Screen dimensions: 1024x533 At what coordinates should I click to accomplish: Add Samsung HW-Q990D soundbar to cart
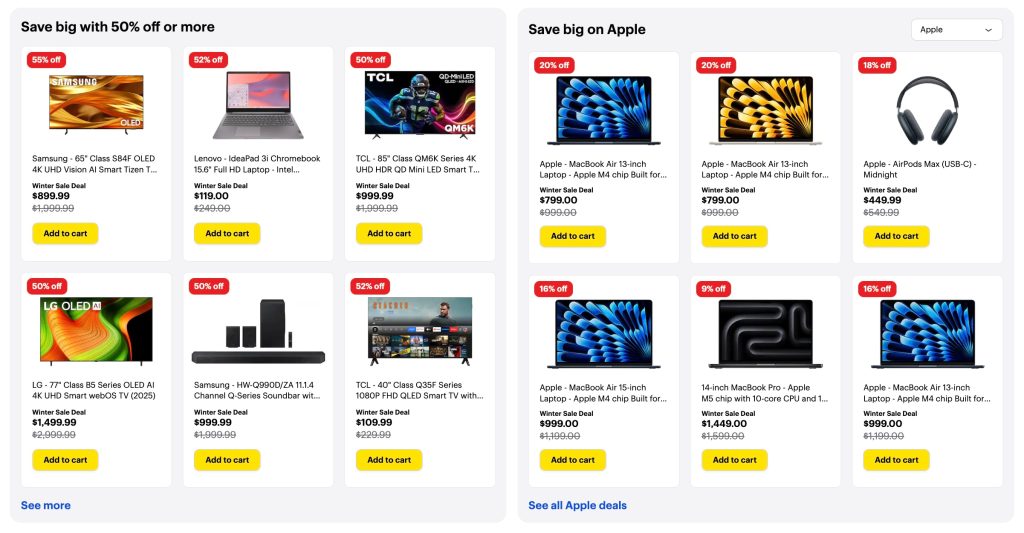(227, 460)
